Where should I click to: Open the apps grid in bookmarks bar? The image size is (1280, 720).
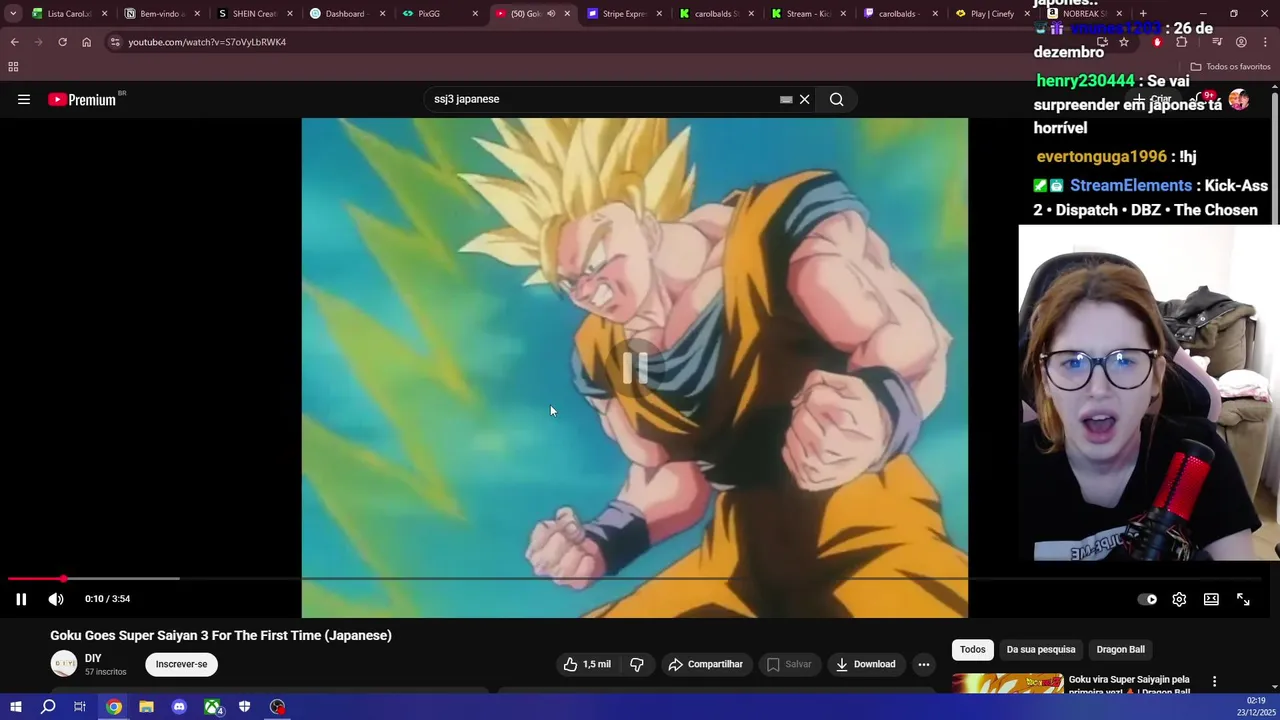coord(13,67)
